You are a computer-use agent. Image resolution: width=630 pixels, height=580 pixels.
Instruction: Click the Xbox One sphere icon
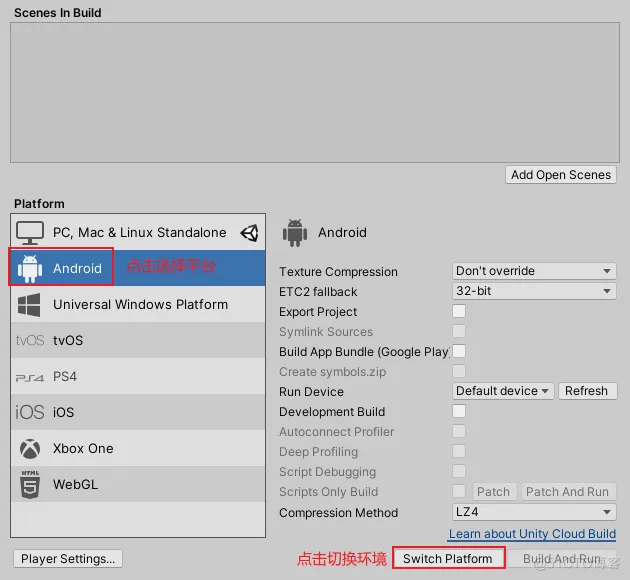[30, 449]
